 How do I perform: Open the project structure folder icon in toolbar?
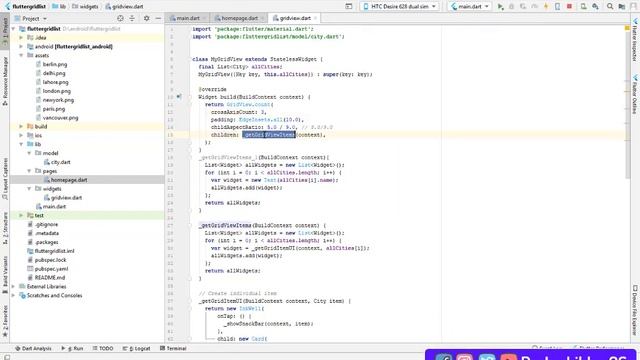622,7
